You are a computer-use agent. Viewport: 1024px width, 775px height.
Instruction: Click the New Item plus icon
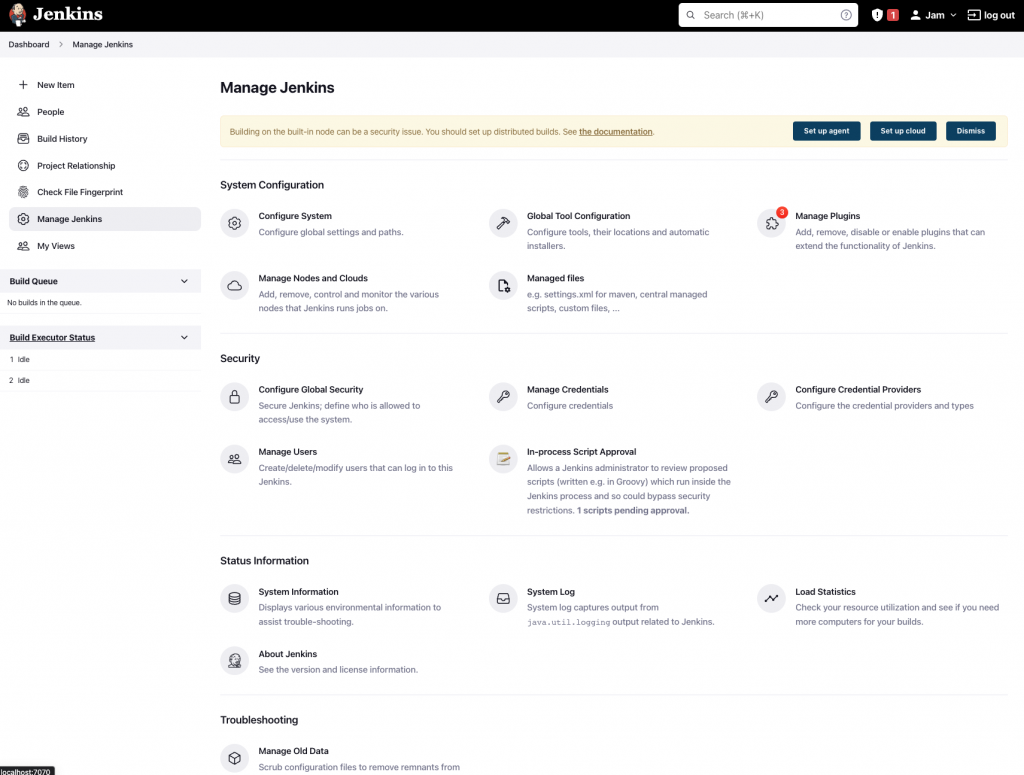click(24, 85)
